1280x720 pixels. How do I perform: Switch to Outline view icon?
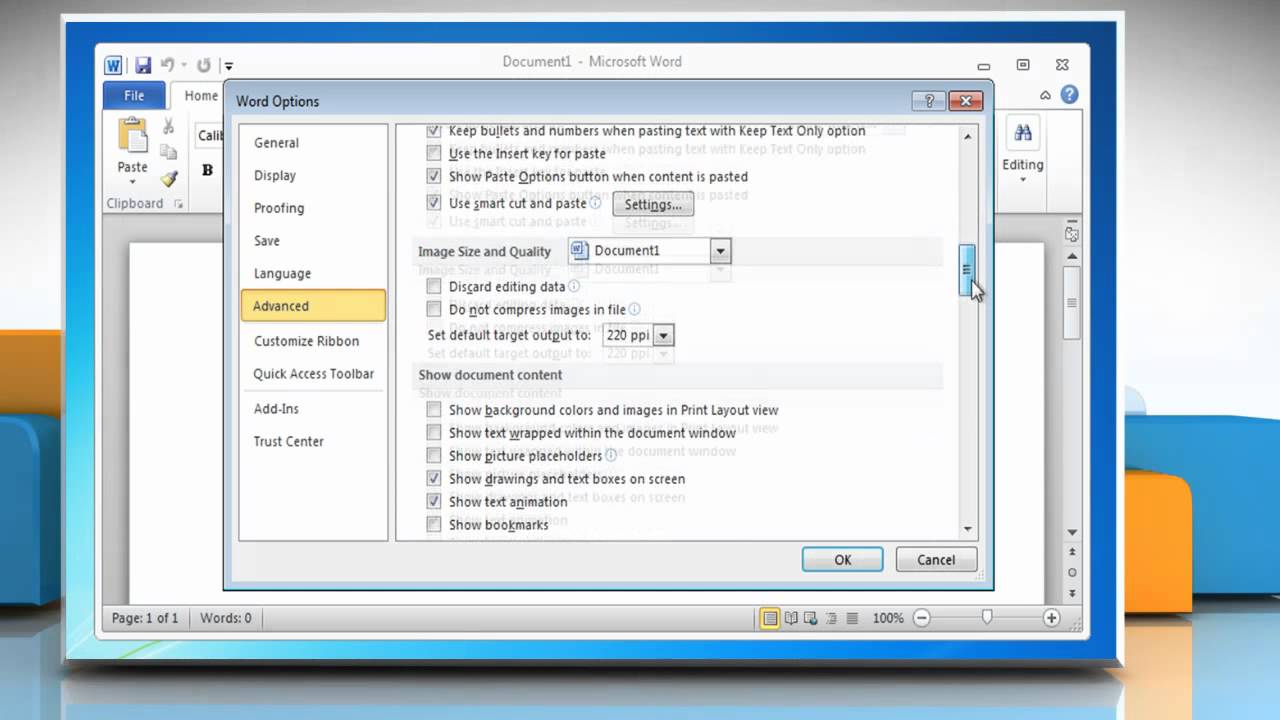[831, 618]
